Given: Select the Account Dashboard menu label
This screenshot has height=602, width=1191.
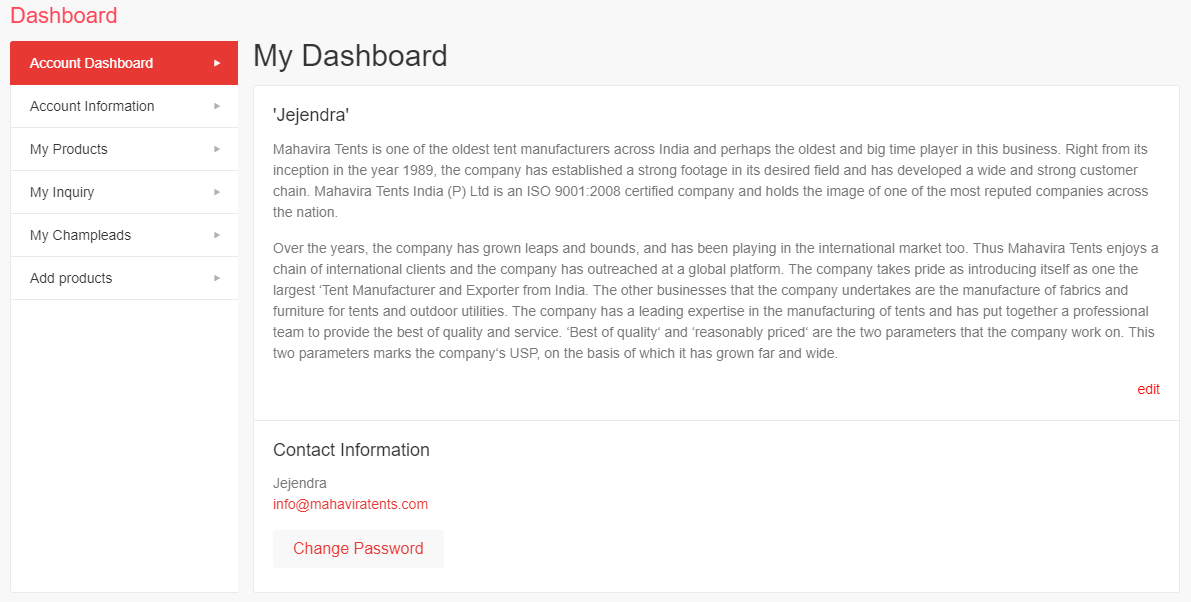Looking at the screenshot, I should pyautogui.click(x=91, y=63).
